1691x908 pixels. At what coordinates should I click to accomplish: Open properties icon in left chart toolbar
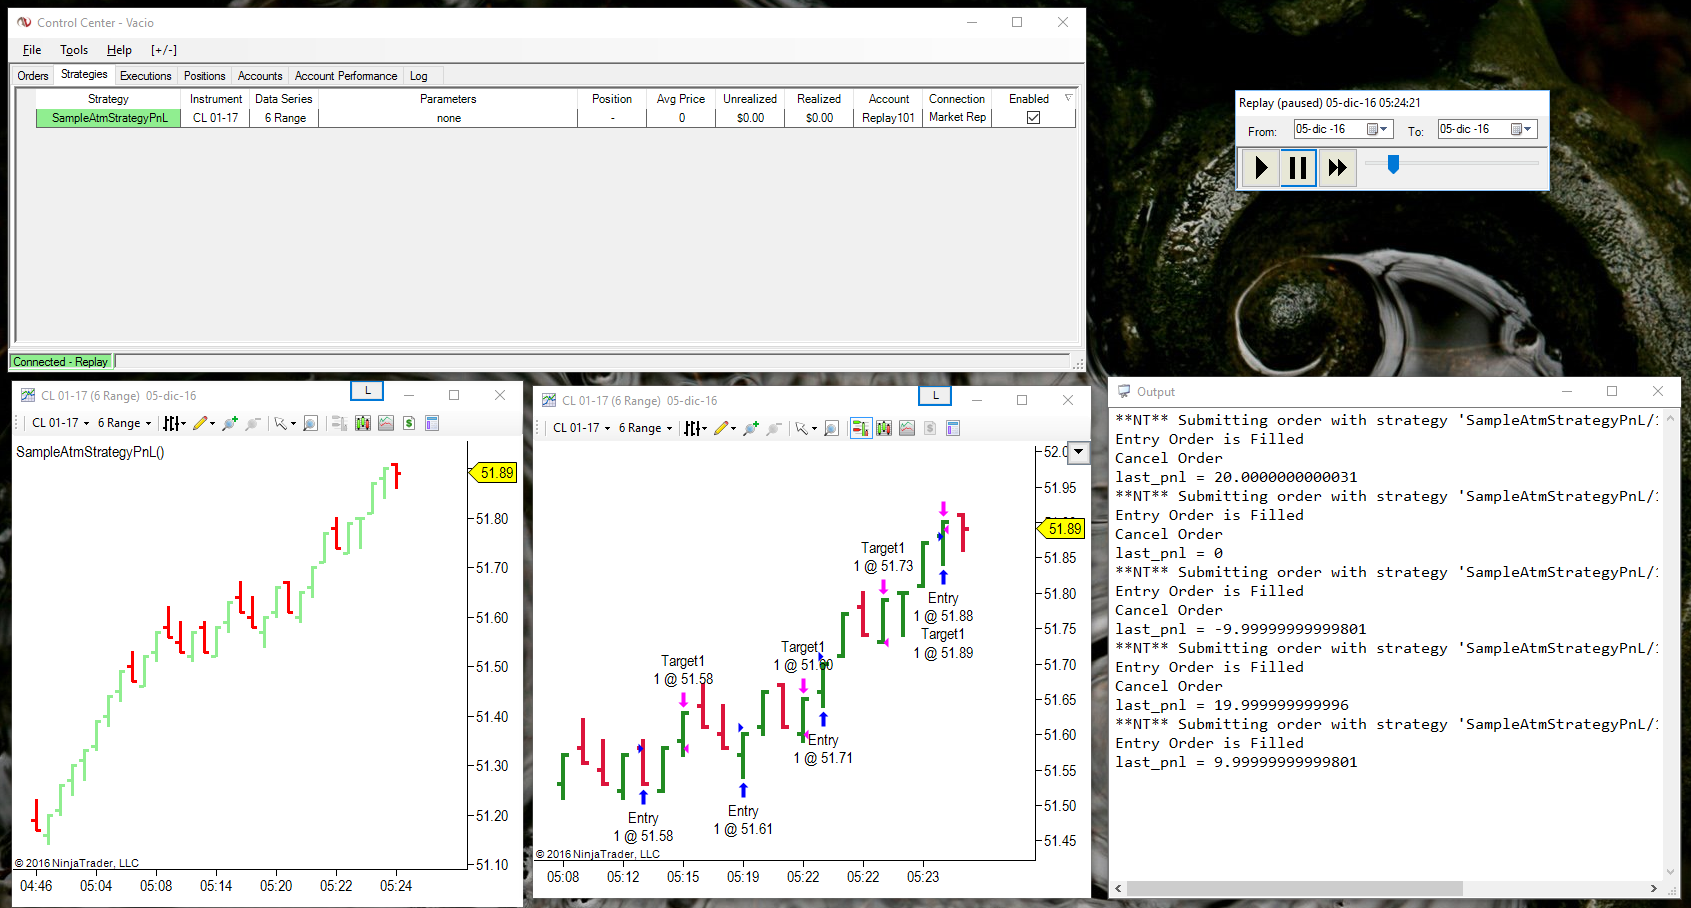[432, 423]
